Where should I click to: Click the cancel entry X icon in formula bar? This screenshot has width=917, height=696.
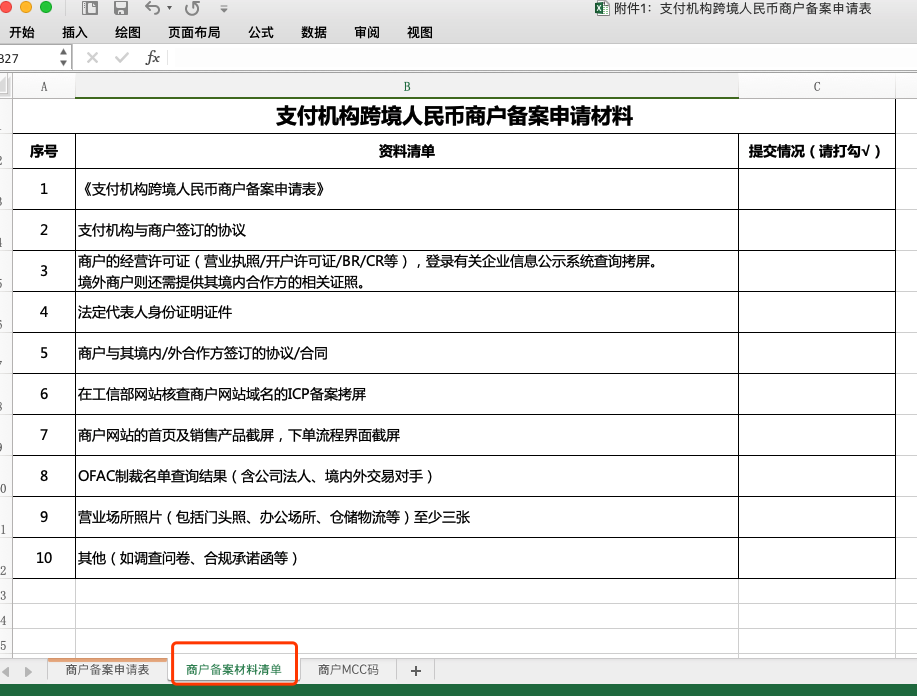pos(92,58)
